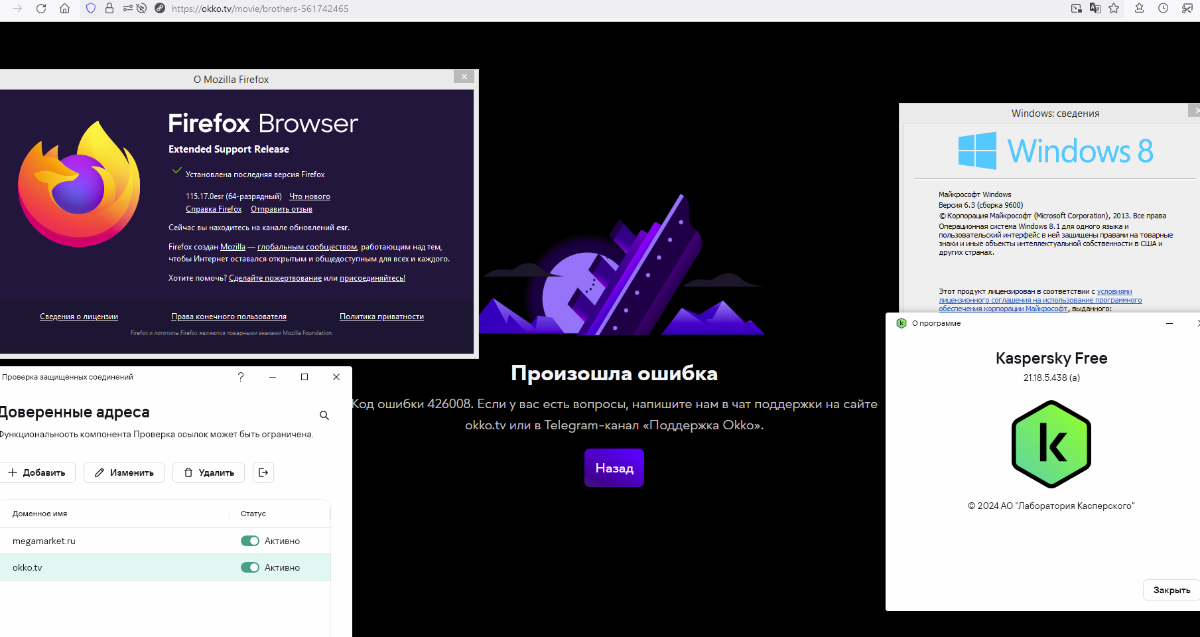Click the browser forward arrow

[x=17, y=8]
